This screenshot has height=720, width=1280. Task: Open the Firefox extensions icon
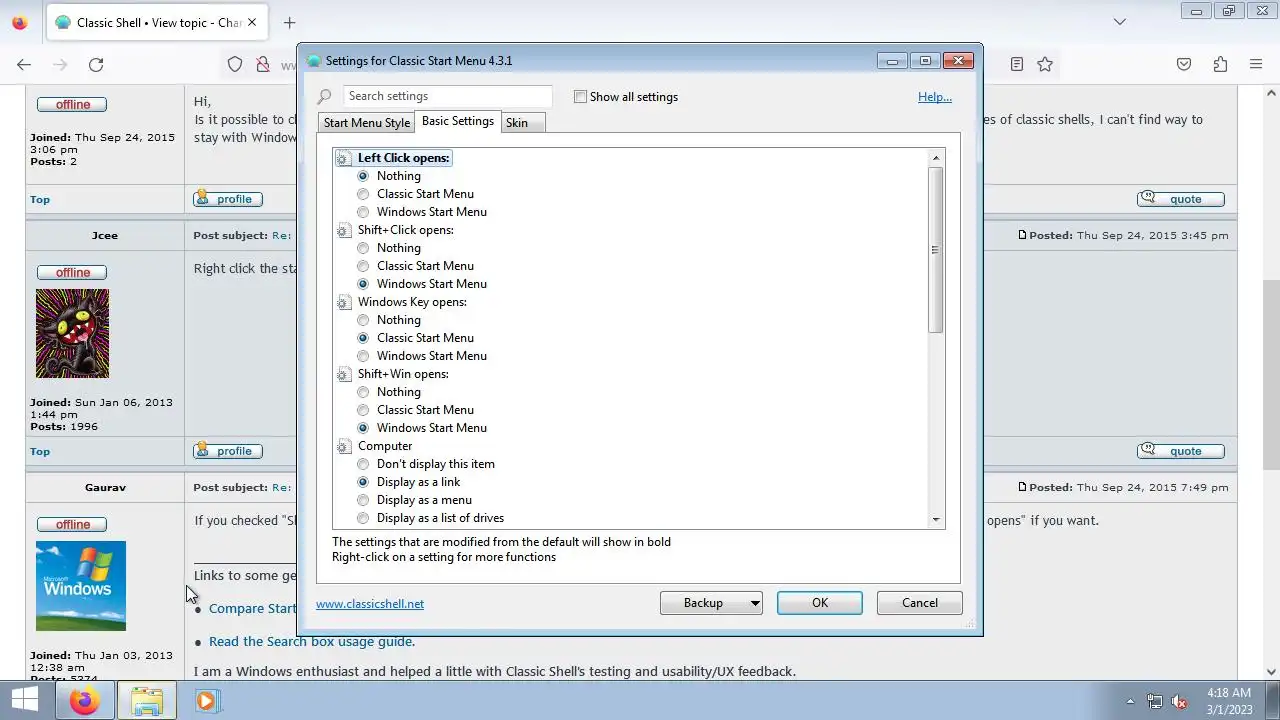pyautogui.click(x=1220, y=64)
